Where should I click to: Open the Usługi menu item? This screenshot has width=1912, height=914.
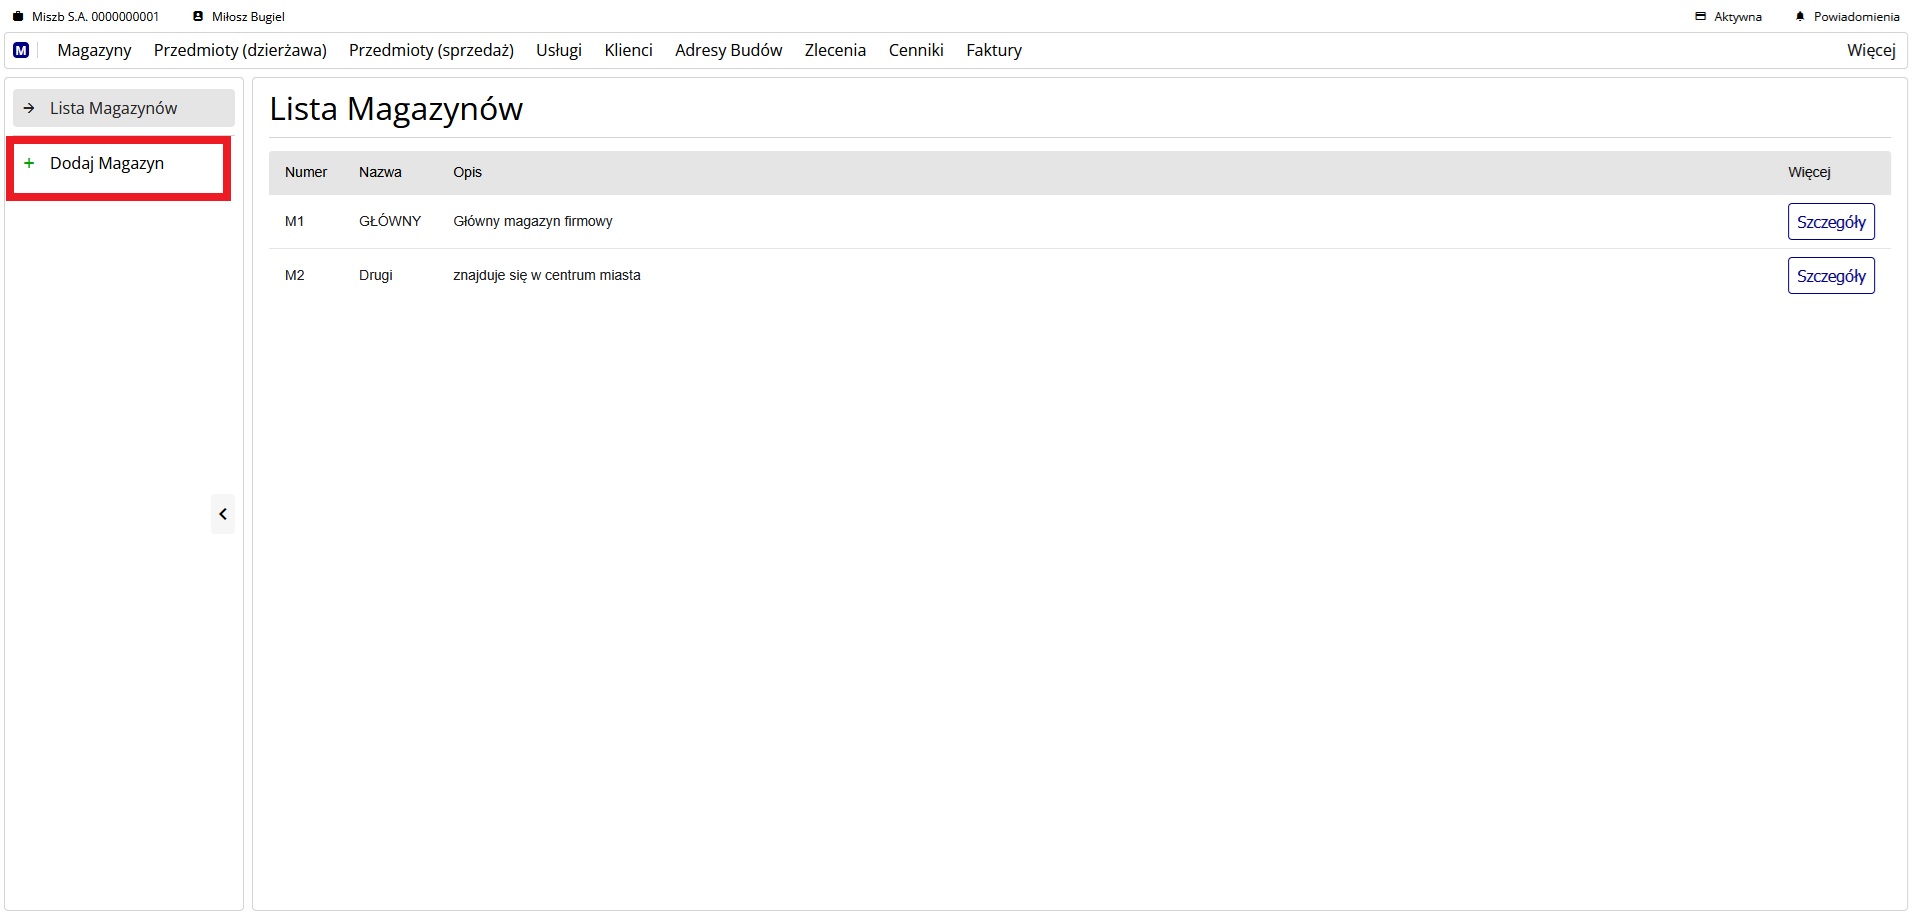tap(558, 50)
